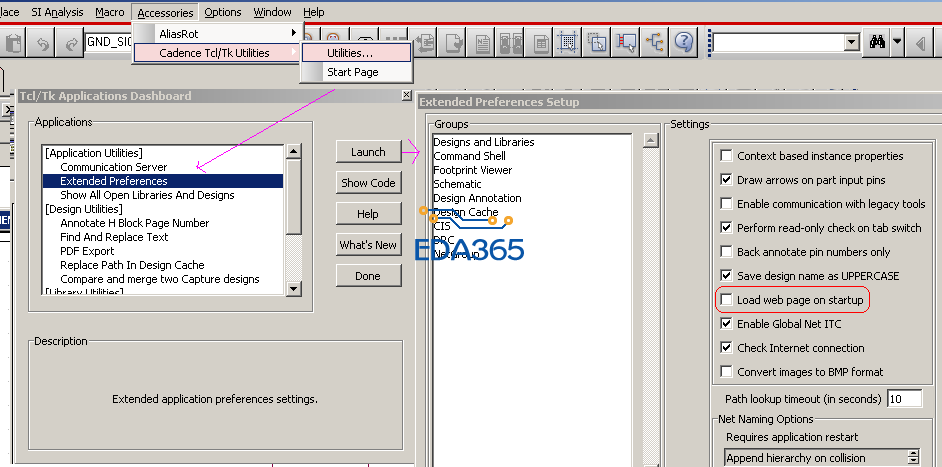Select the Footprint Viewer group
942x467 pixels.
pyautogui.click(x=473, y=170)
